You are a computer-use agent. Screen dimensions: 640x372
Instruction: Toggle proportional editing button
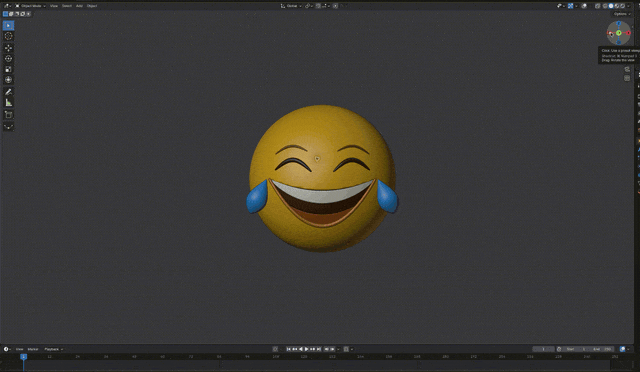coord(335,6)
